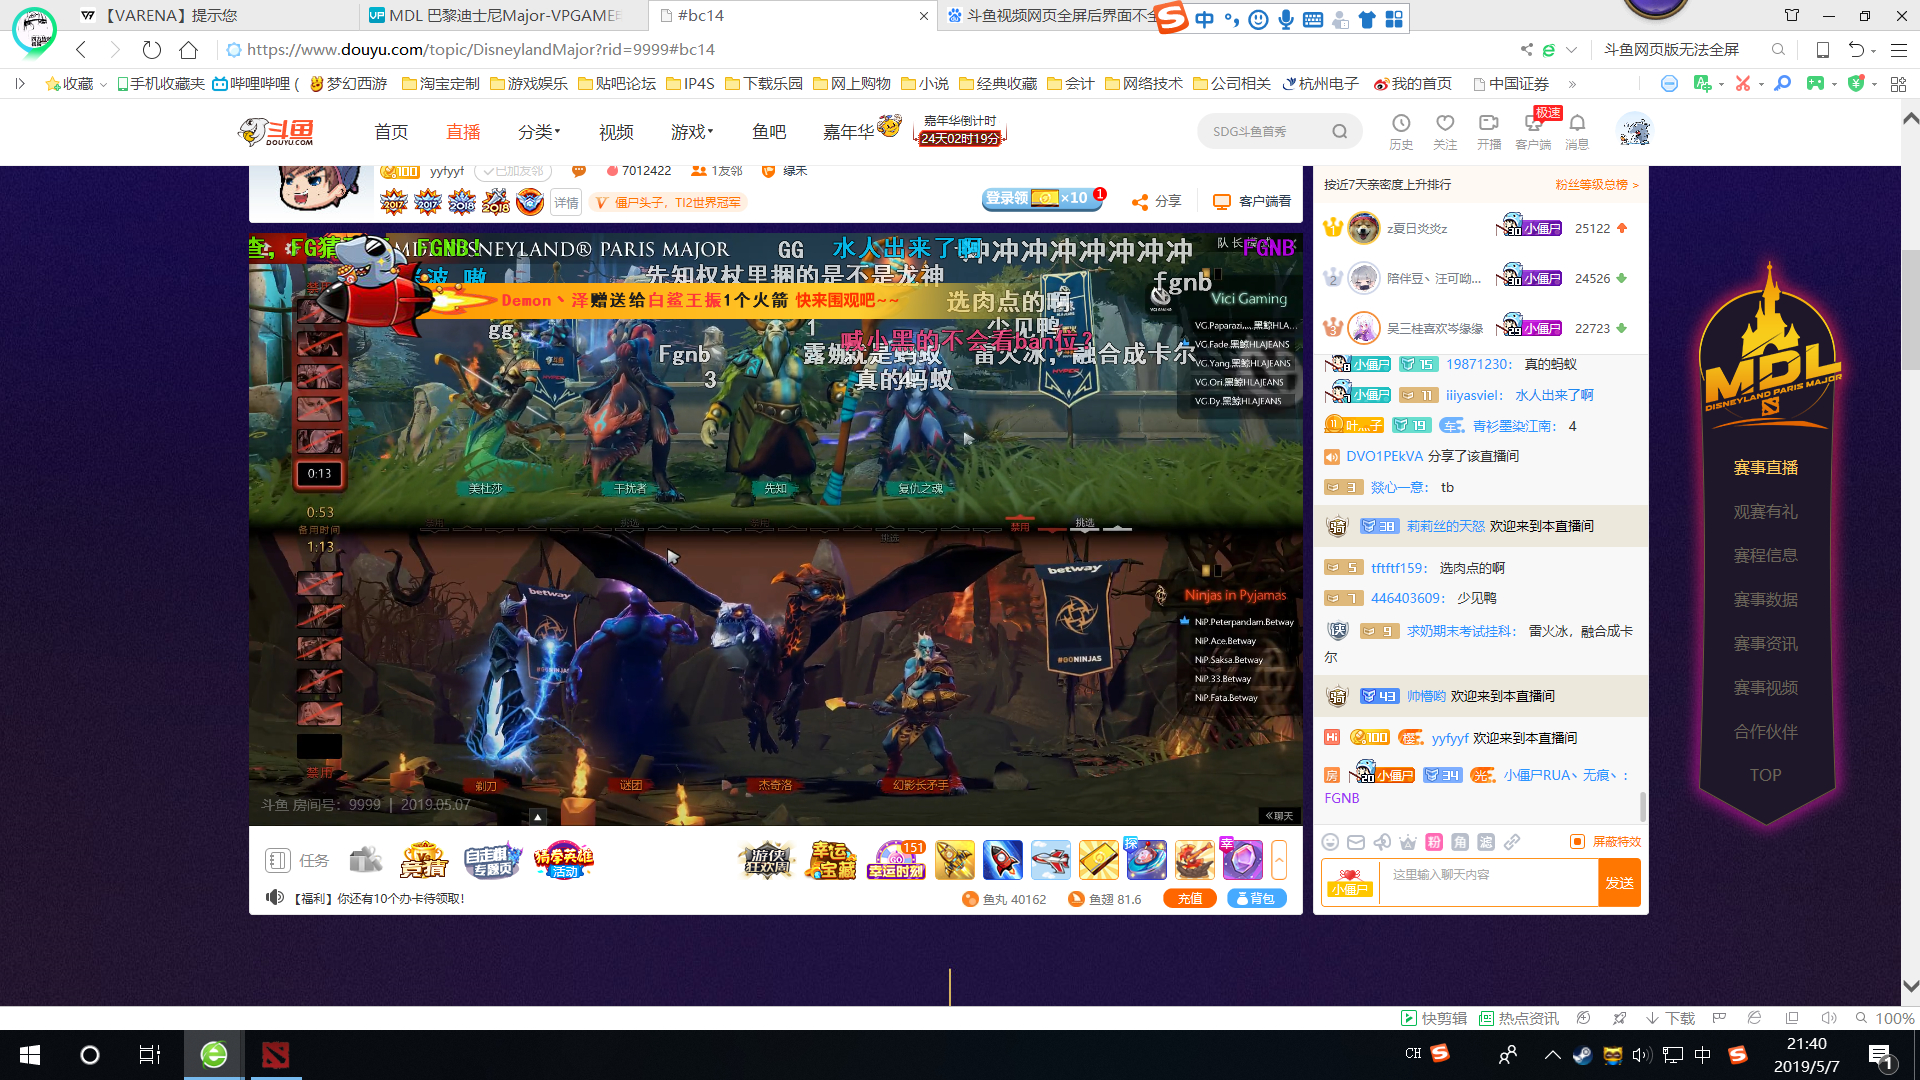The width and height of the screenshot is (1920, 1080).
Task: Open 消息 bell notifications
Action: [1577, 123]
